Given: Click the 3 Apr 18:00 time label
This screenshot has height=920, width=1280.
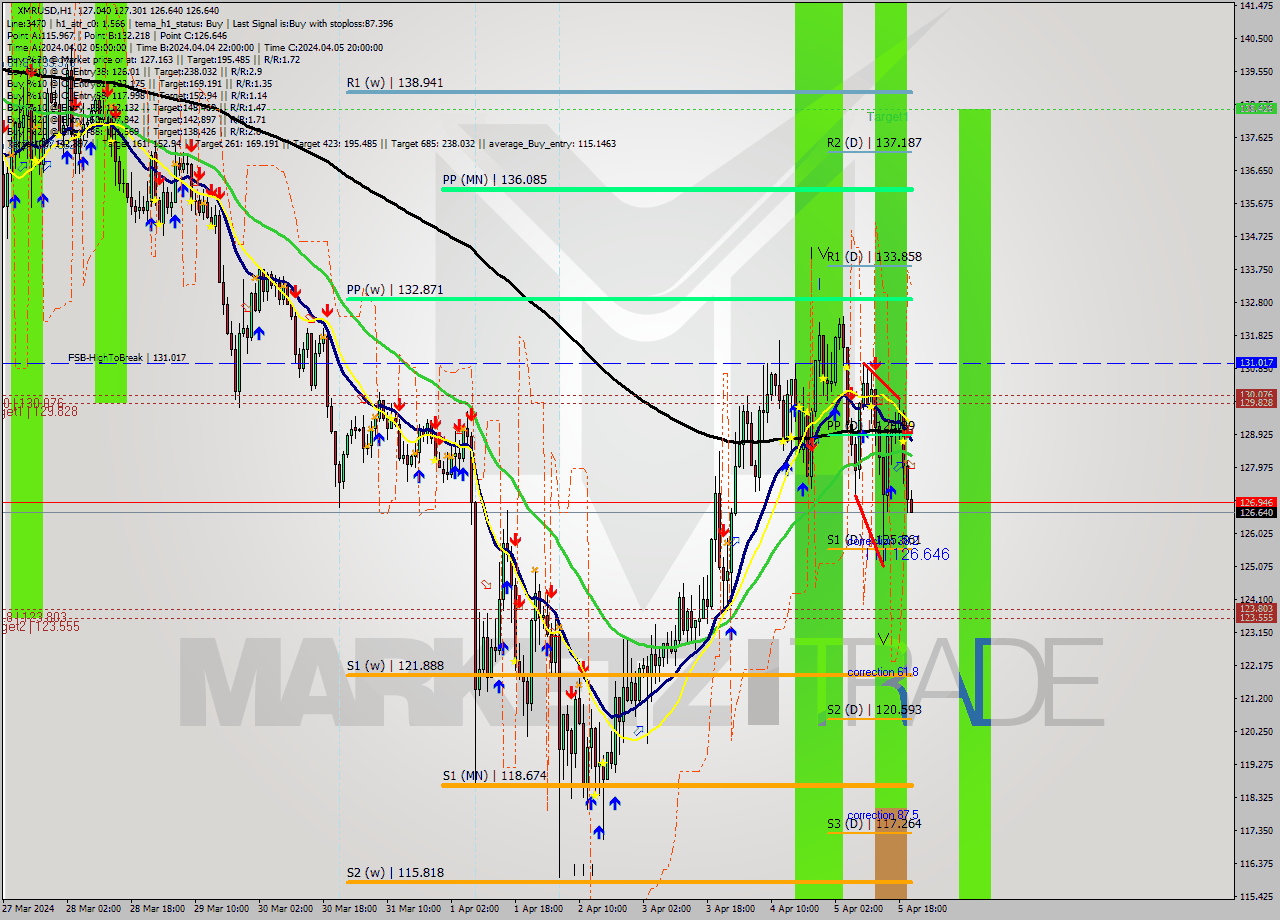Looking at the screenshot, I should point(730,909).
